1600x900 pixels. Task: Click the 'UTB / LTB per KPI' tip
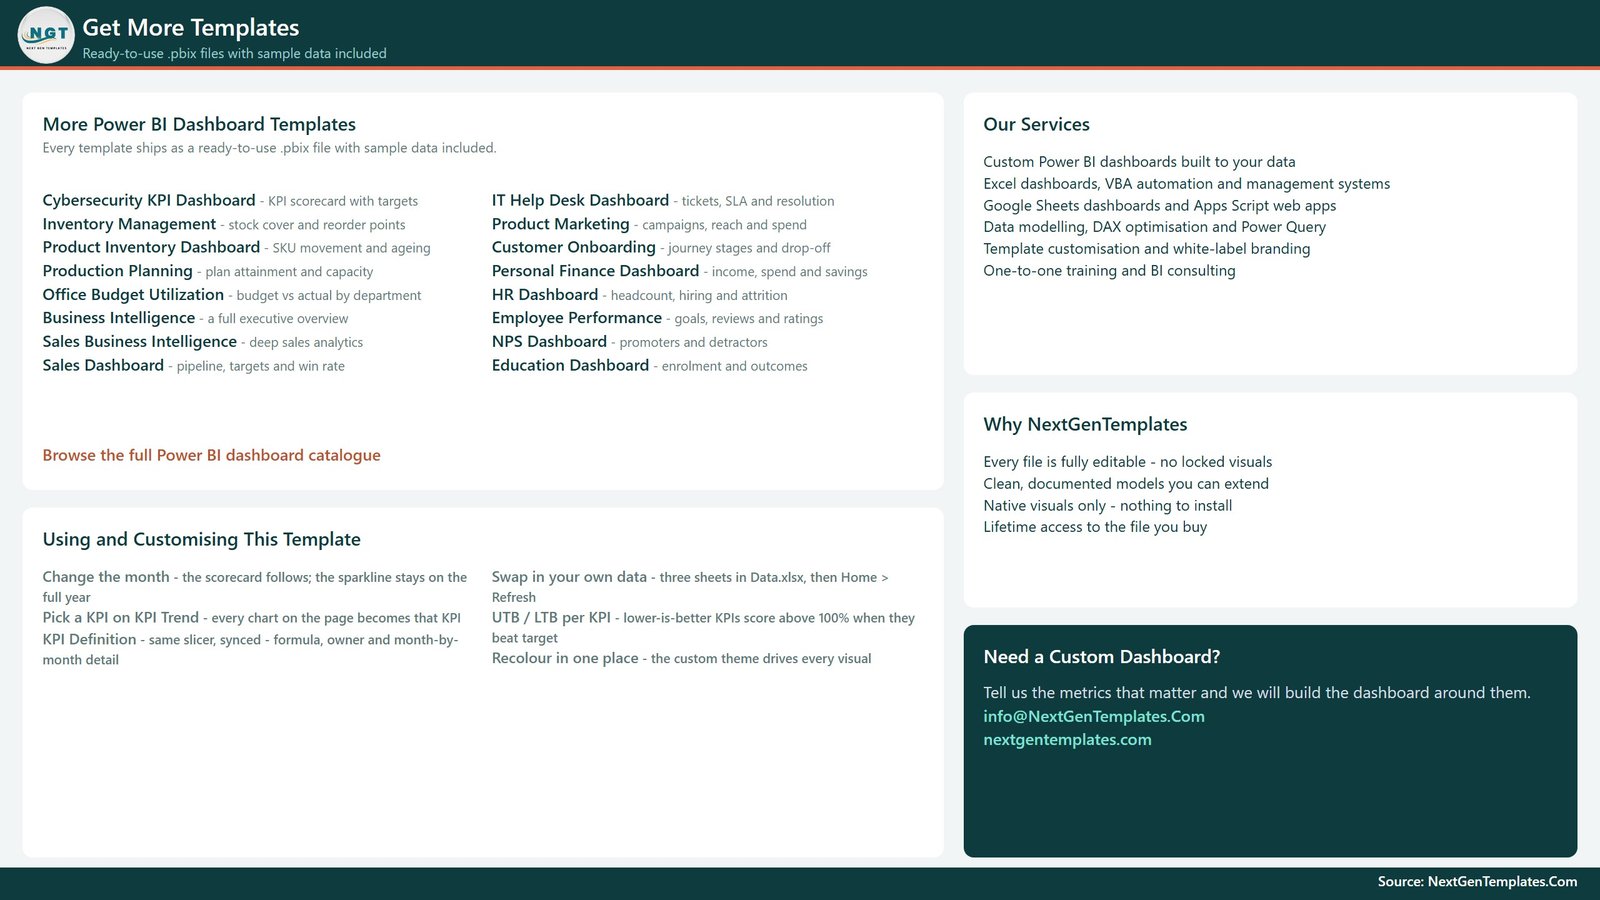click(703, 628)
